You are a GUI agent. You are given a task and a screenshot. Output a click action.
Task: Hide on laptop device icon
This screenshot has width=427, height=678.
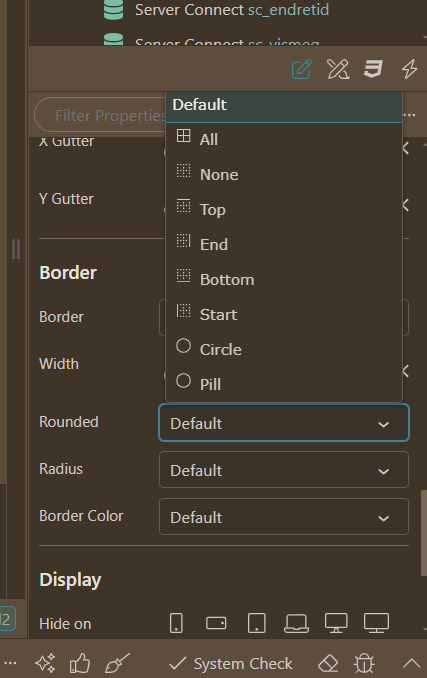tap(296, 623)
